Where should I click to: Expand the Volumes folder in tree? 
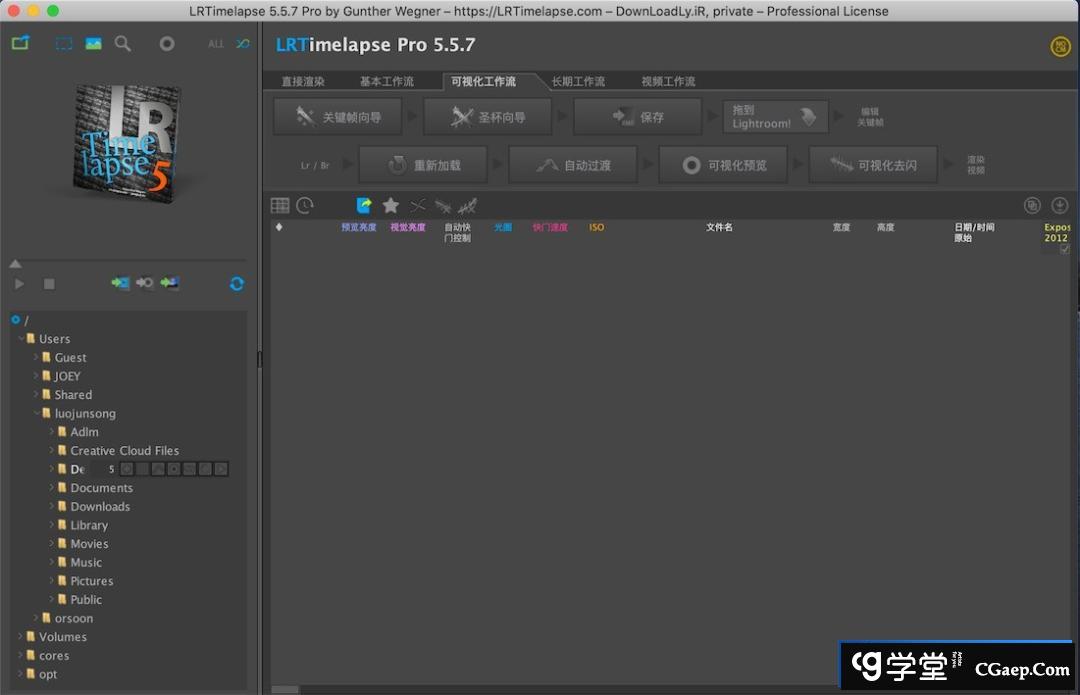20,637
